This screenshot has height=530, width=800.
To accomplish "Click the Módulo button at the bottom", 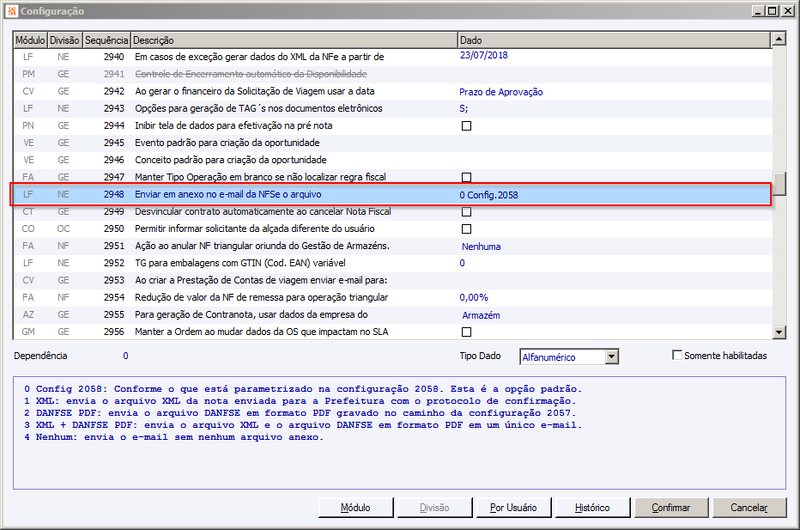I will 356,508.
